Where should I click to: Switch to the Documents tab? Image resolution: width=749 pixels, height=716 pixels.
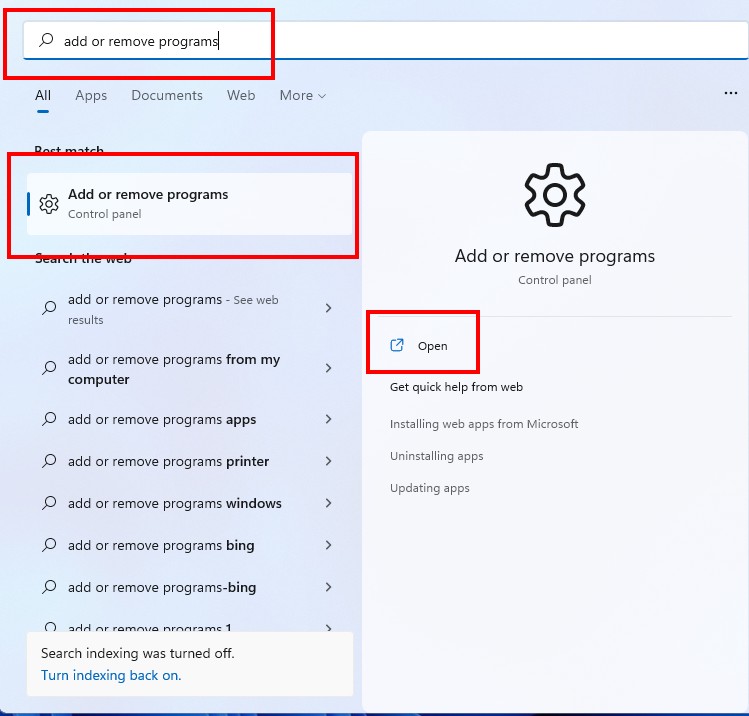click(167, 95)
